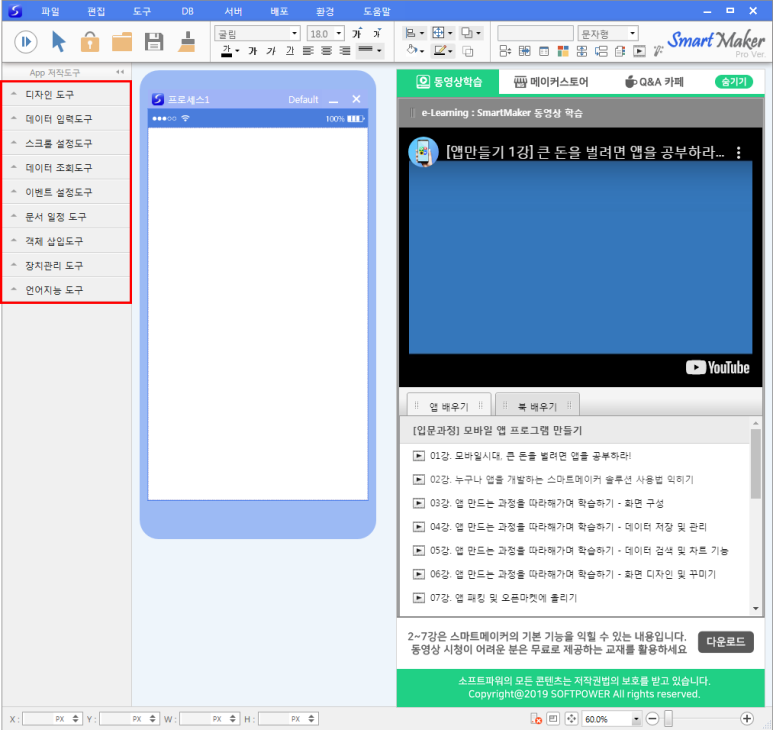Open the 파일 menu
The image size is (773, 730).
[51, 11]
